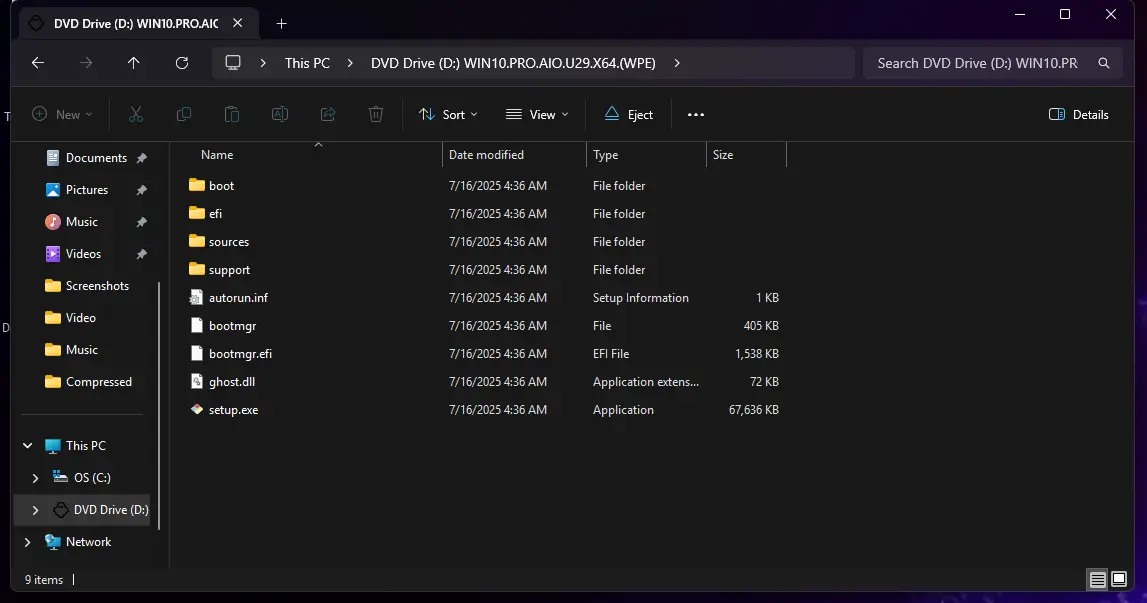This screenshot has height=603, width=1147.
Task: Select the bootmgr file
Action: click(233, 326)
